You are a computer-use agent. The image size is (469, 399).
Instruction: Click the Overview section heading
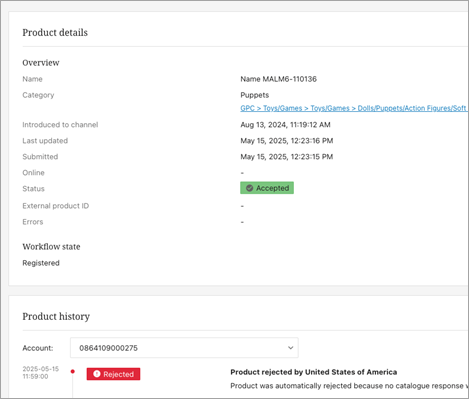pyautogui.click(x=41, y=63)
